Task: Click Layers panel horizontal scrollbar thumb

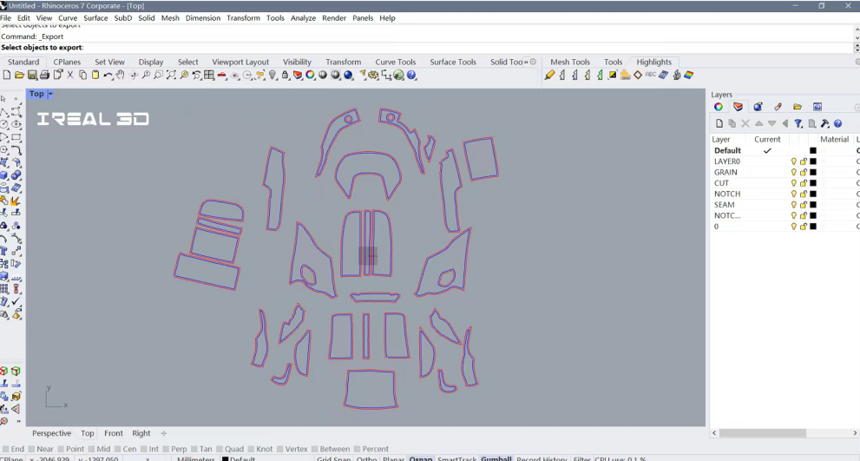Action: click(x=762, y=433)
